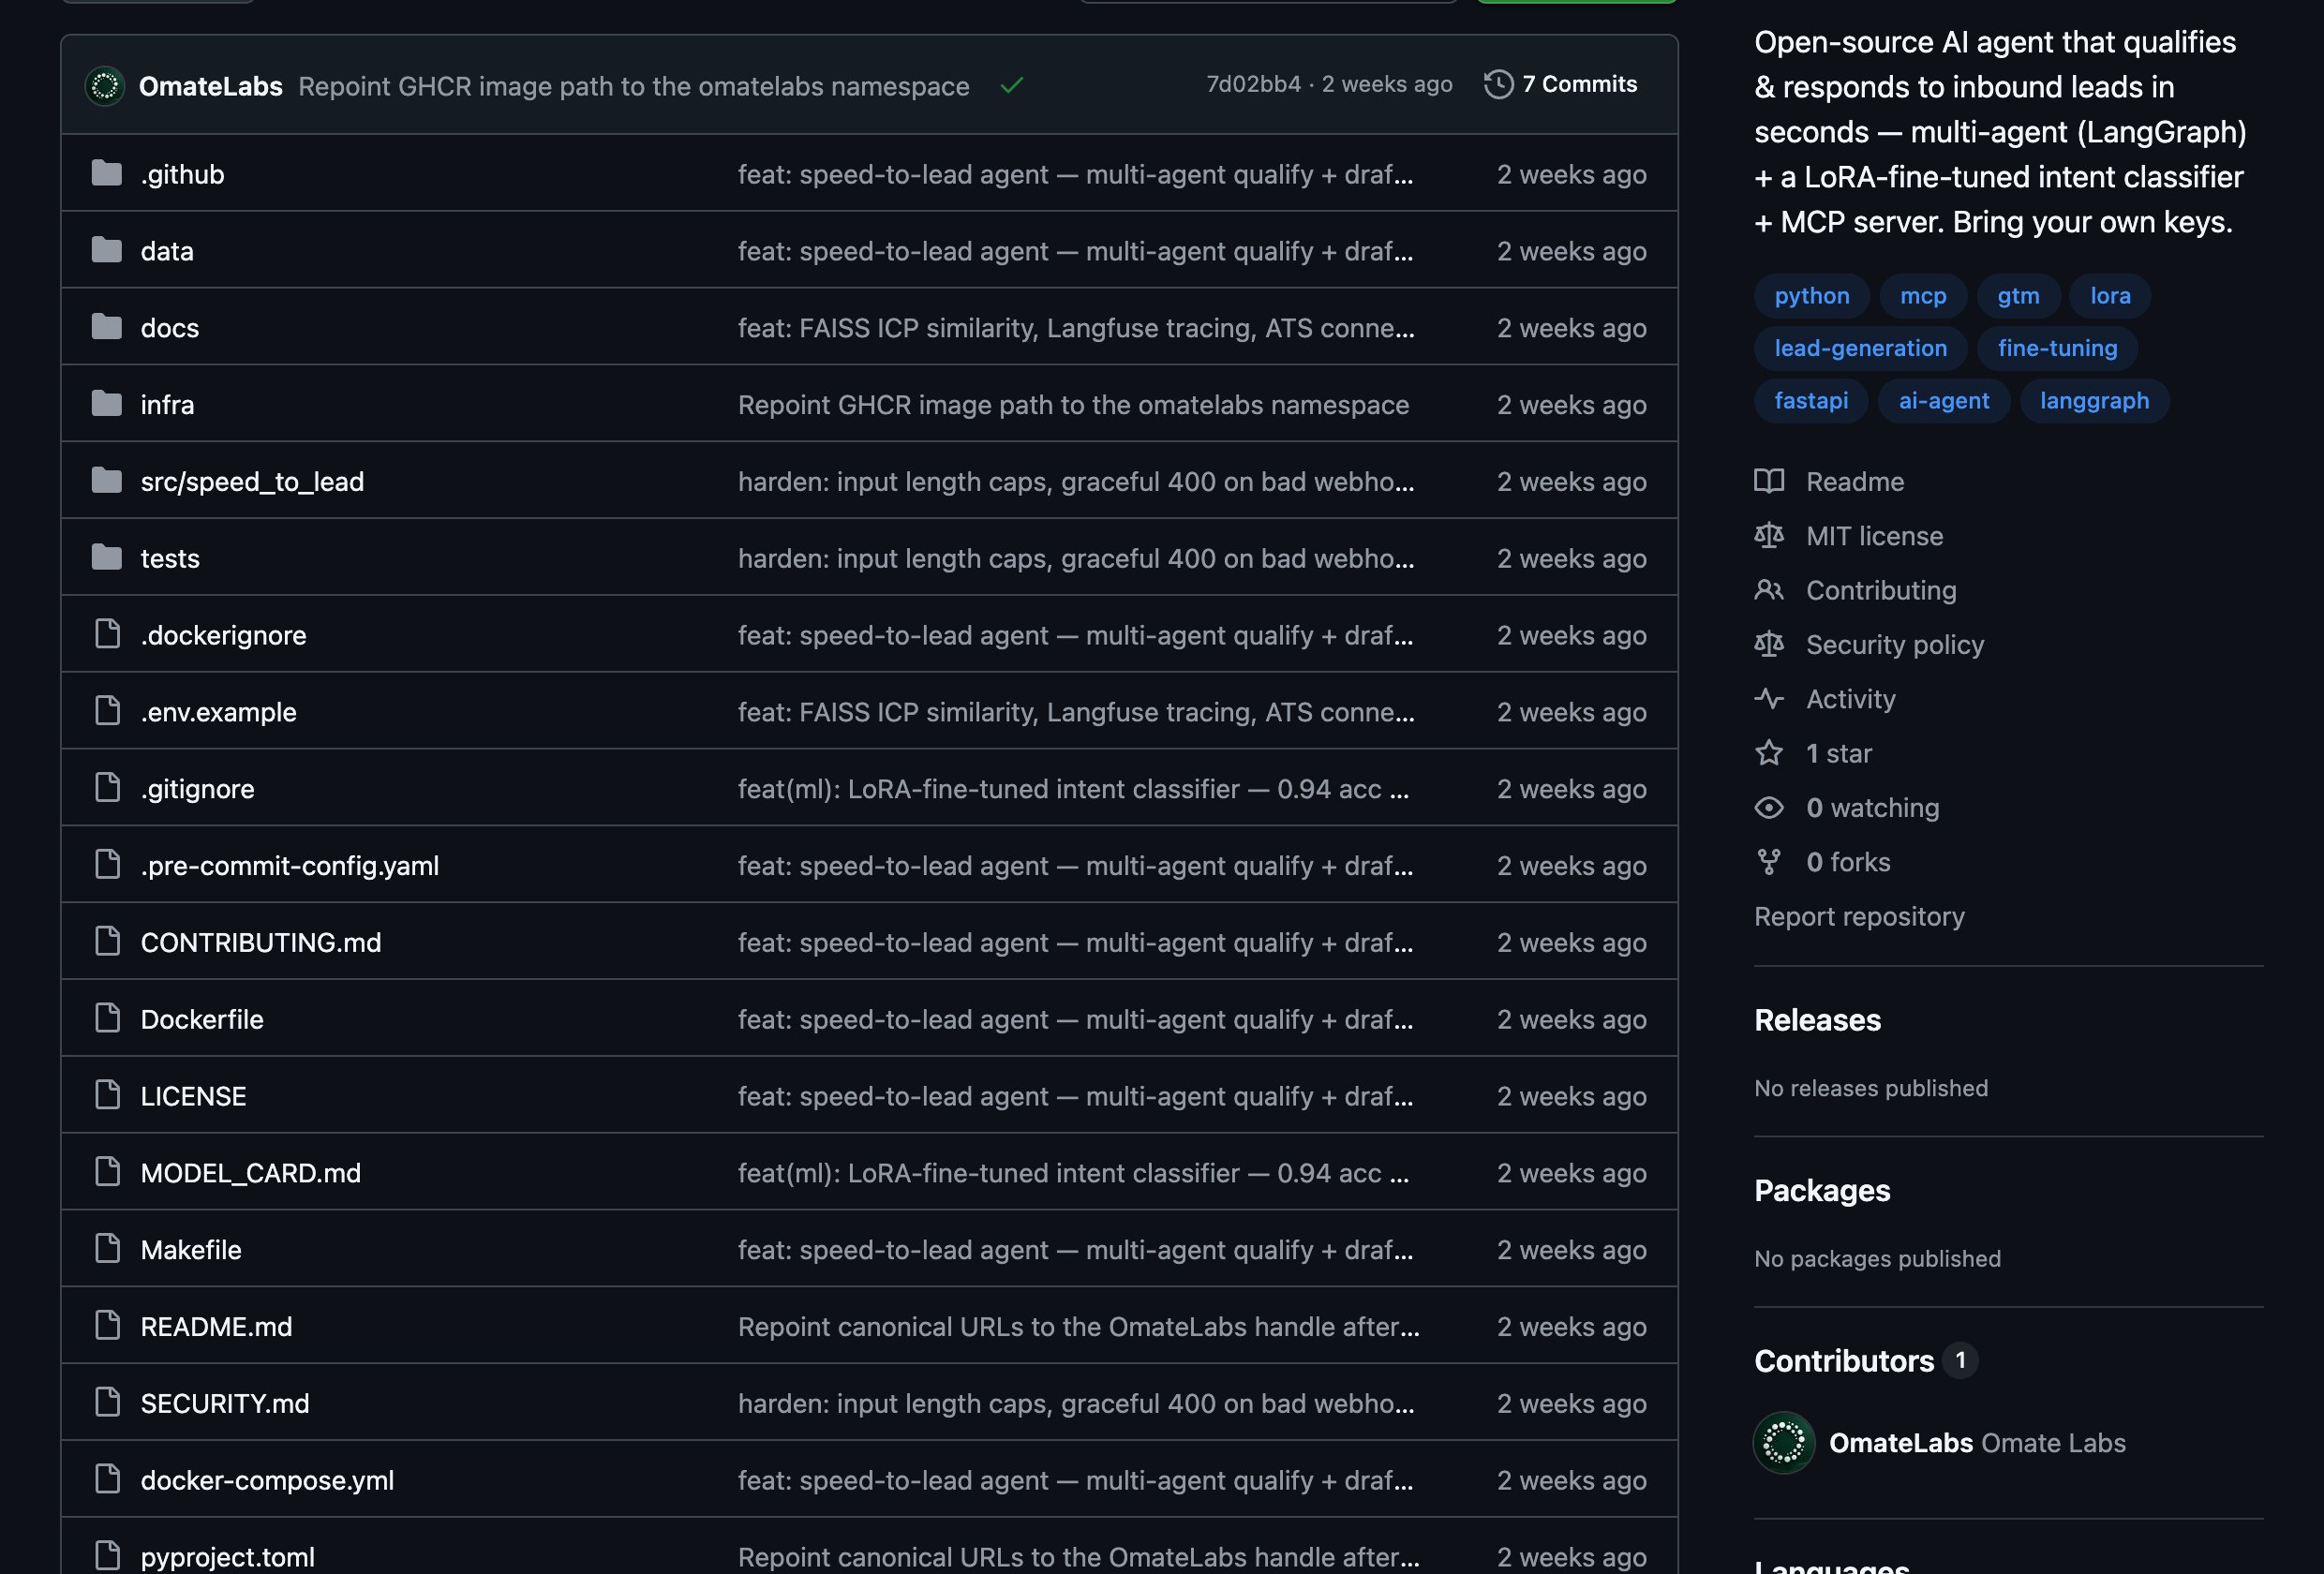Click the Activity pulse icon
This screenshot has width=2324, height=1574.
[x=1769, y=699]
